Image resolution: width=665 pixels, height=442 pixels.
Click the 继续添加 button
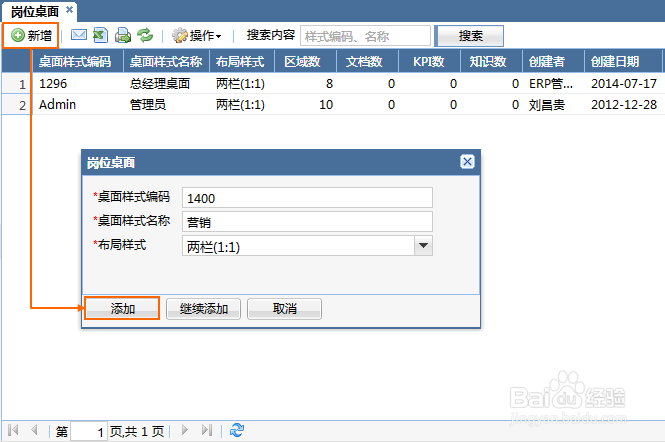pyautogui.click(x=204, y=308)
